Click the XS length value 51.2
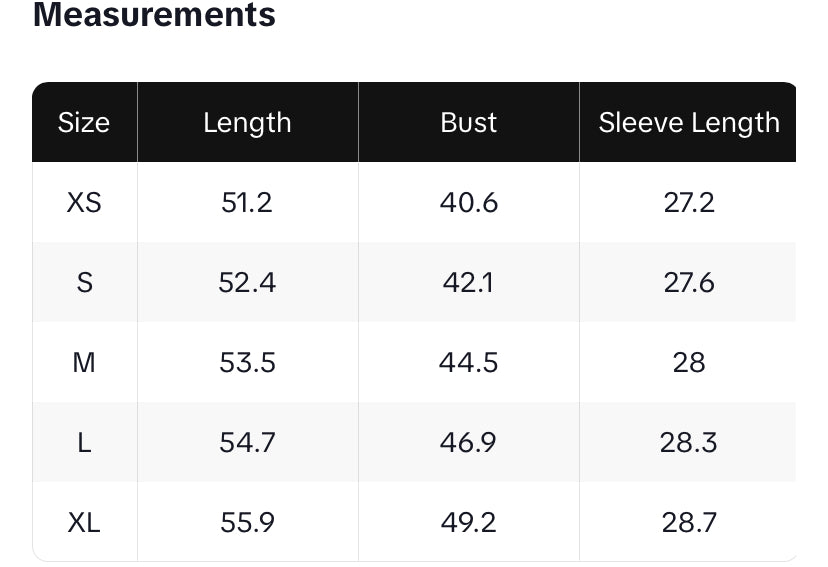Screen dimensions: 828x567 pyautogui.click(x=247, y=202)
